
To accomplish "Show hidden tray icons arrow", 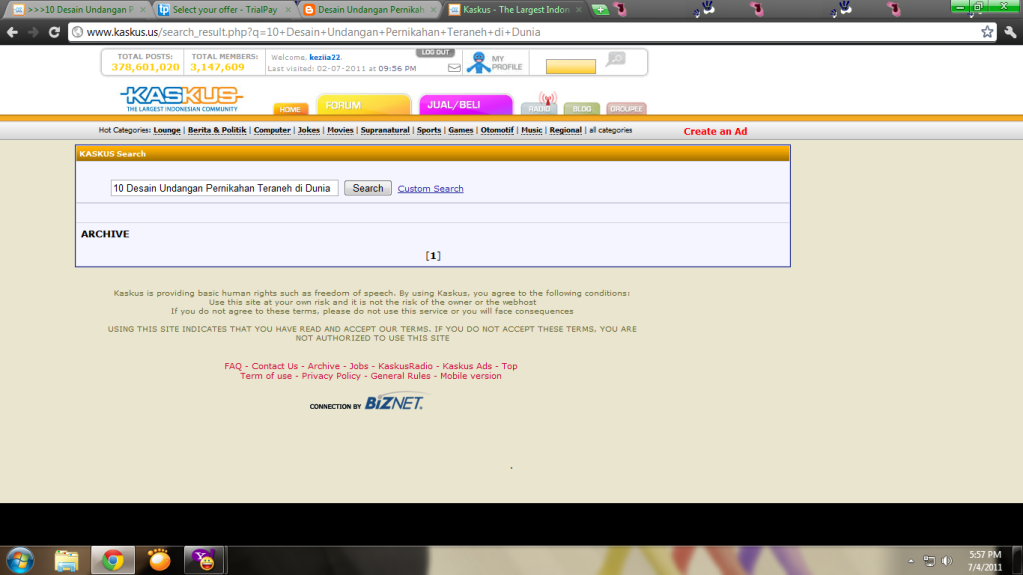I will pyautogui.click(x=911, y=561).
